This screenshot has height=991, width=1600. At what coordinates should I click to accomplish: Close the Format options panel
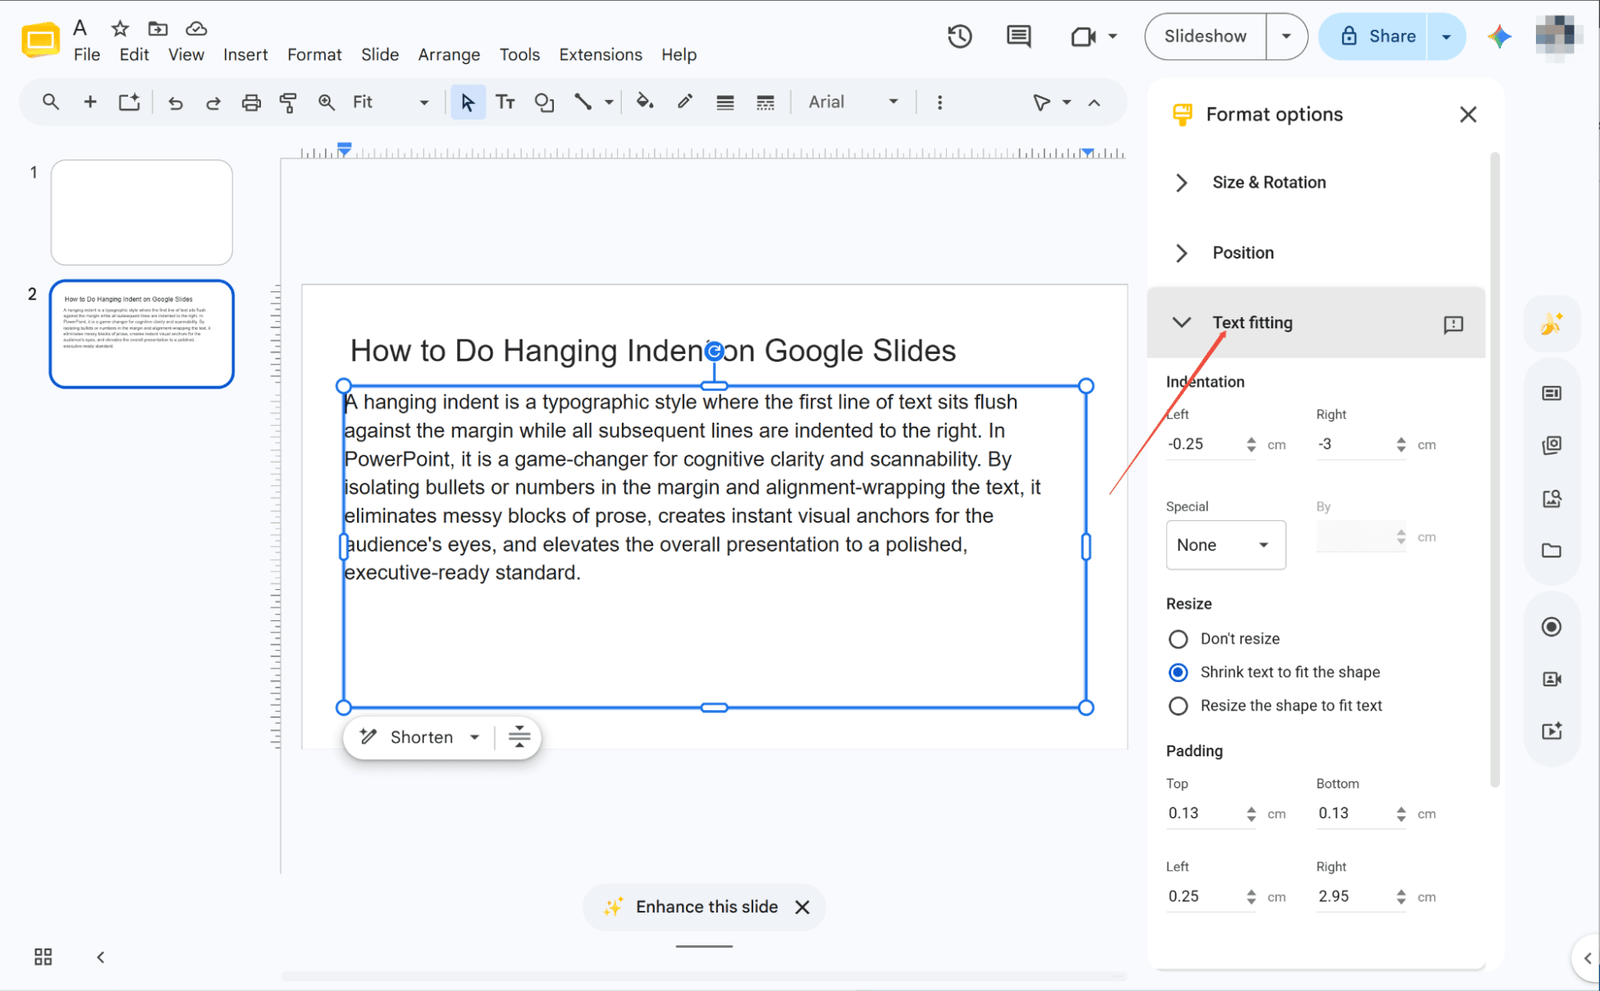[x=1468, y=114]
